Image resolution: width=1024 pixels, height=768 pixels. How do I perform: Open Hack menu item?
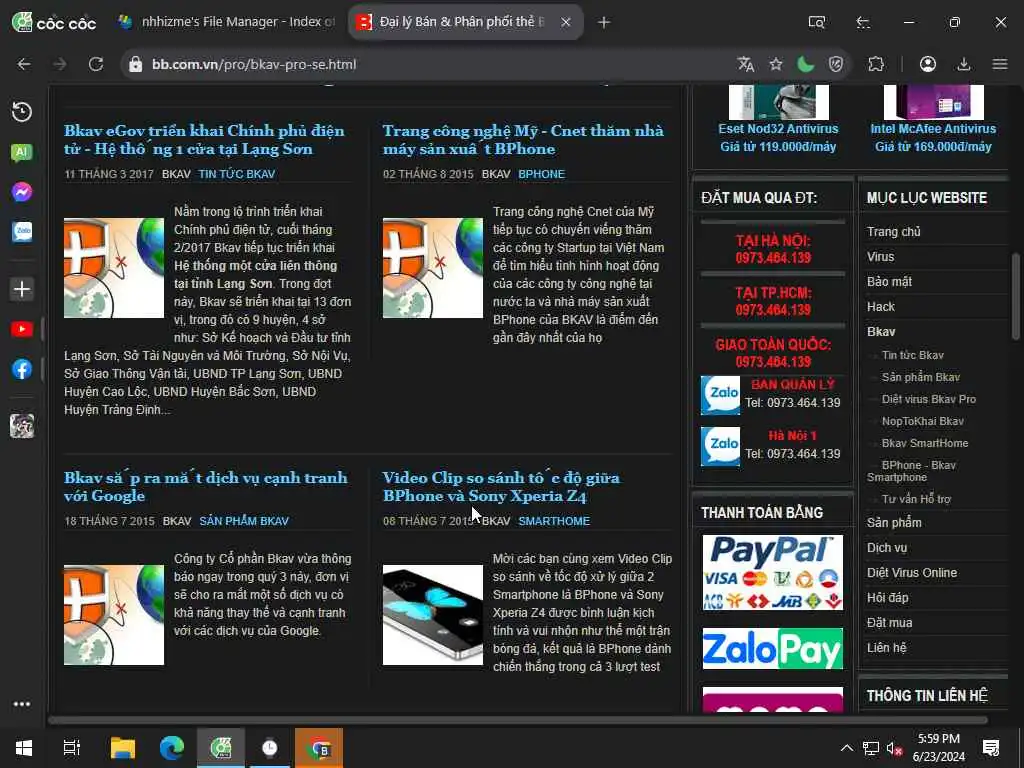[880, 306]
